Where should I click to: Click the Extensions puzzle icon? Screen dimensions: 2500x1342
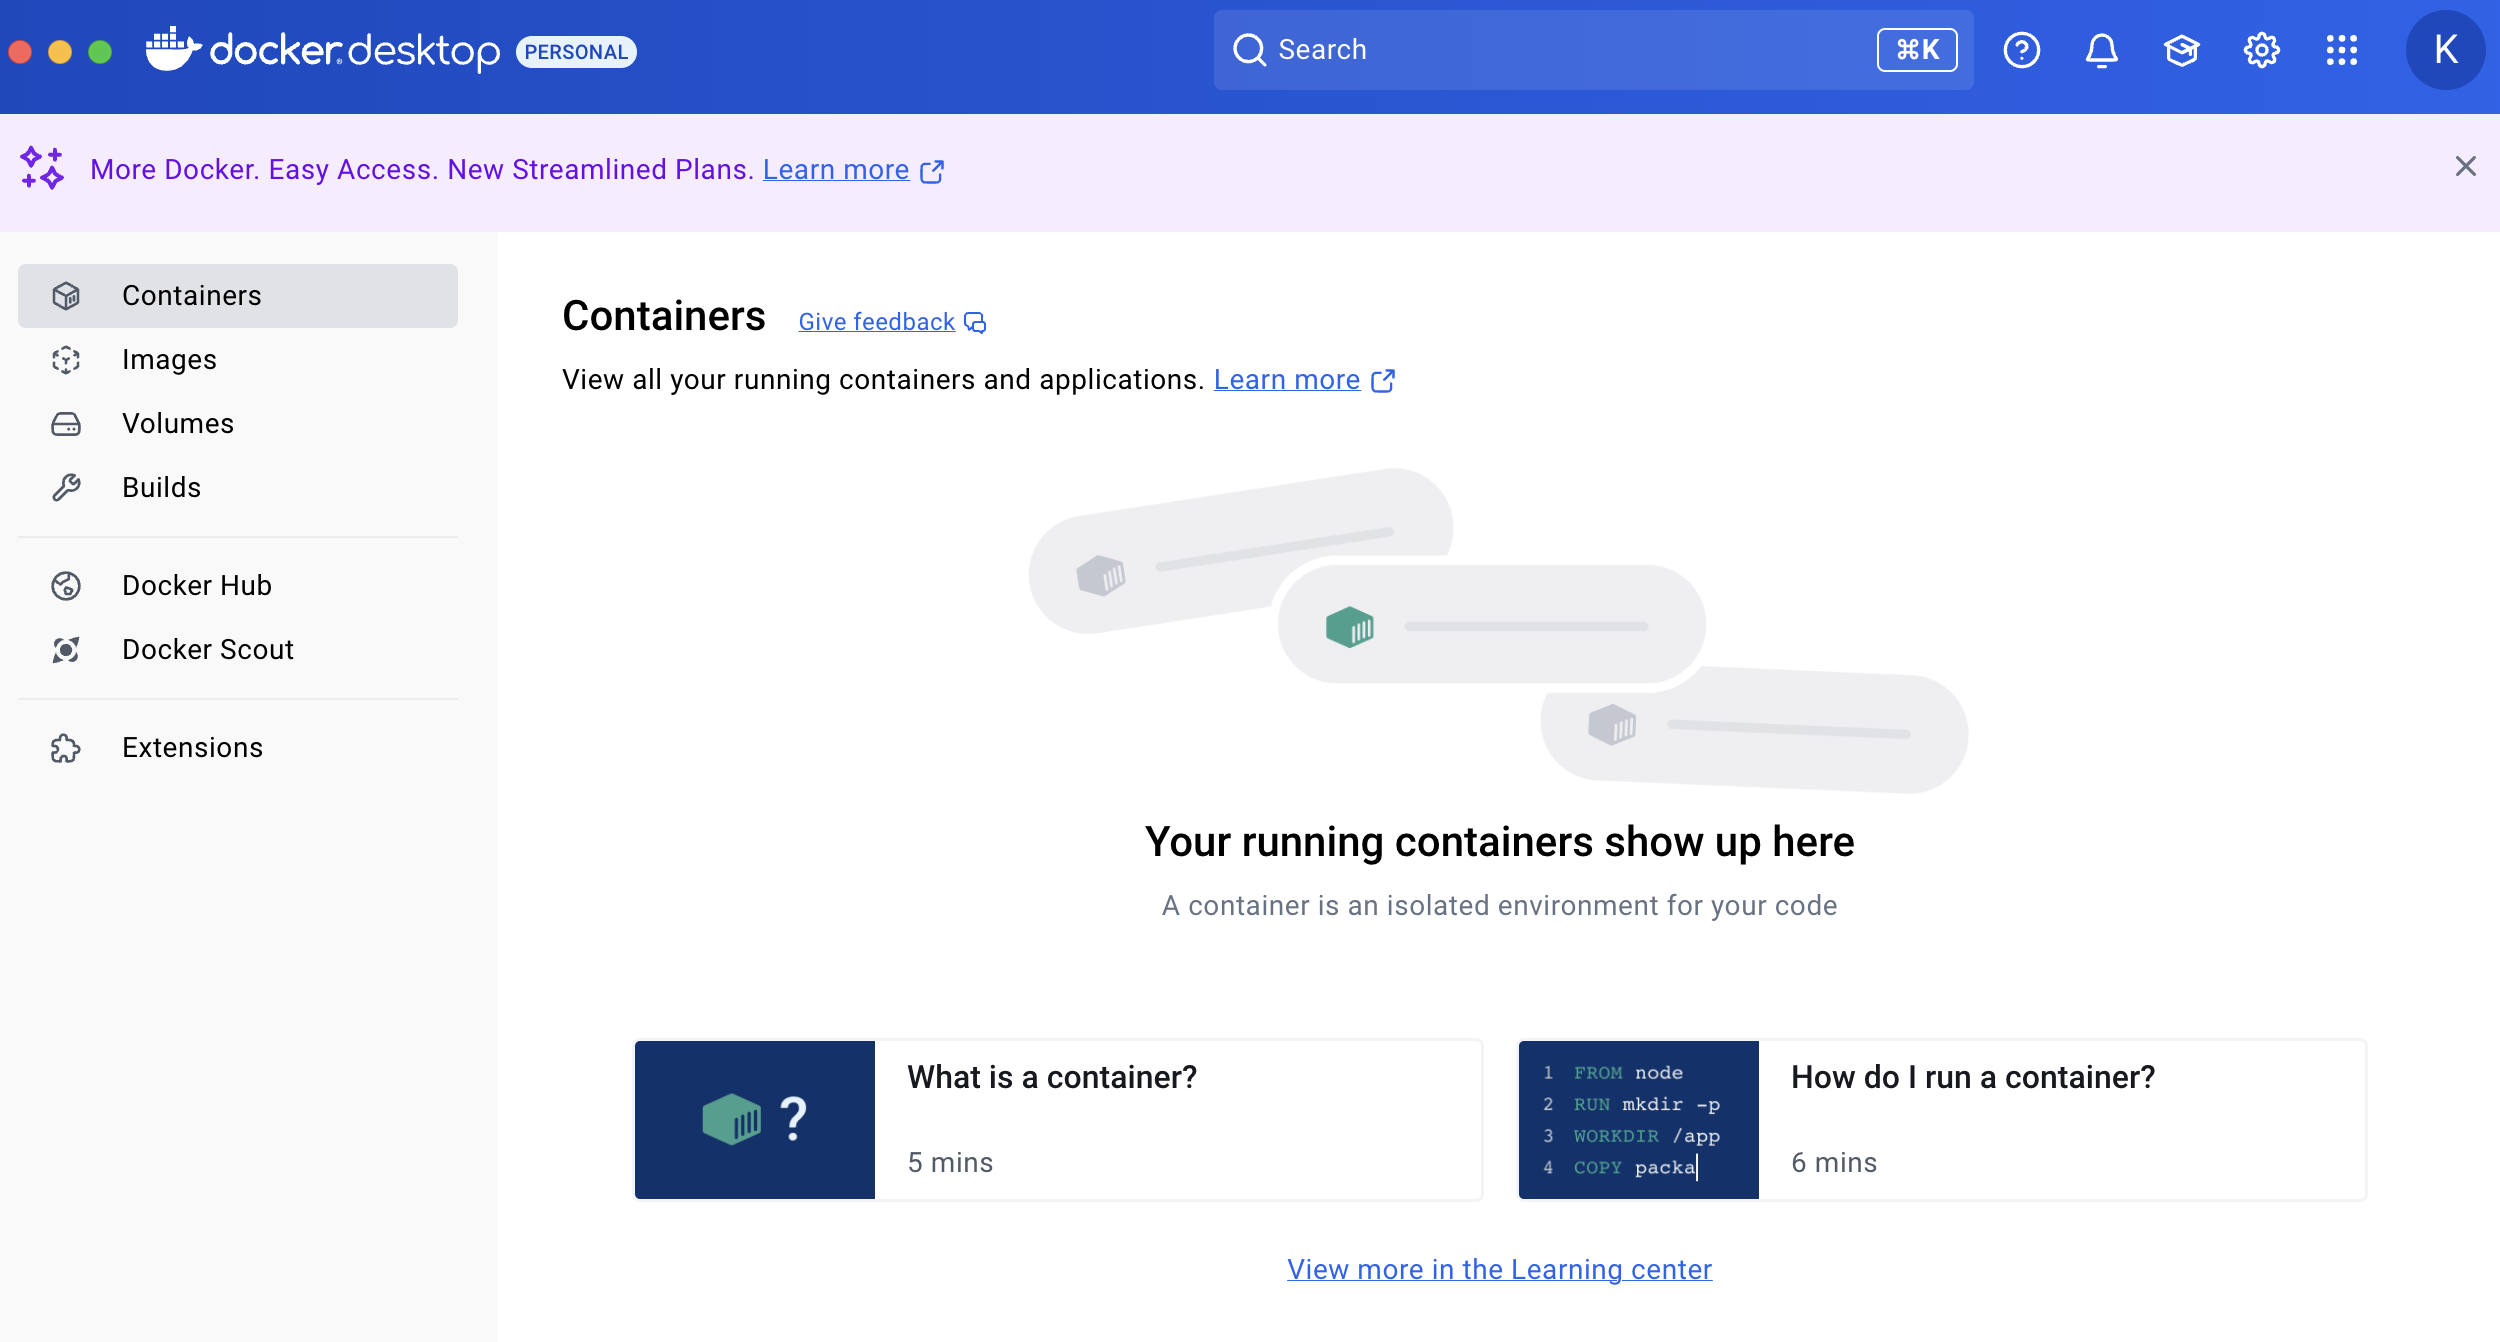point(66,748)
